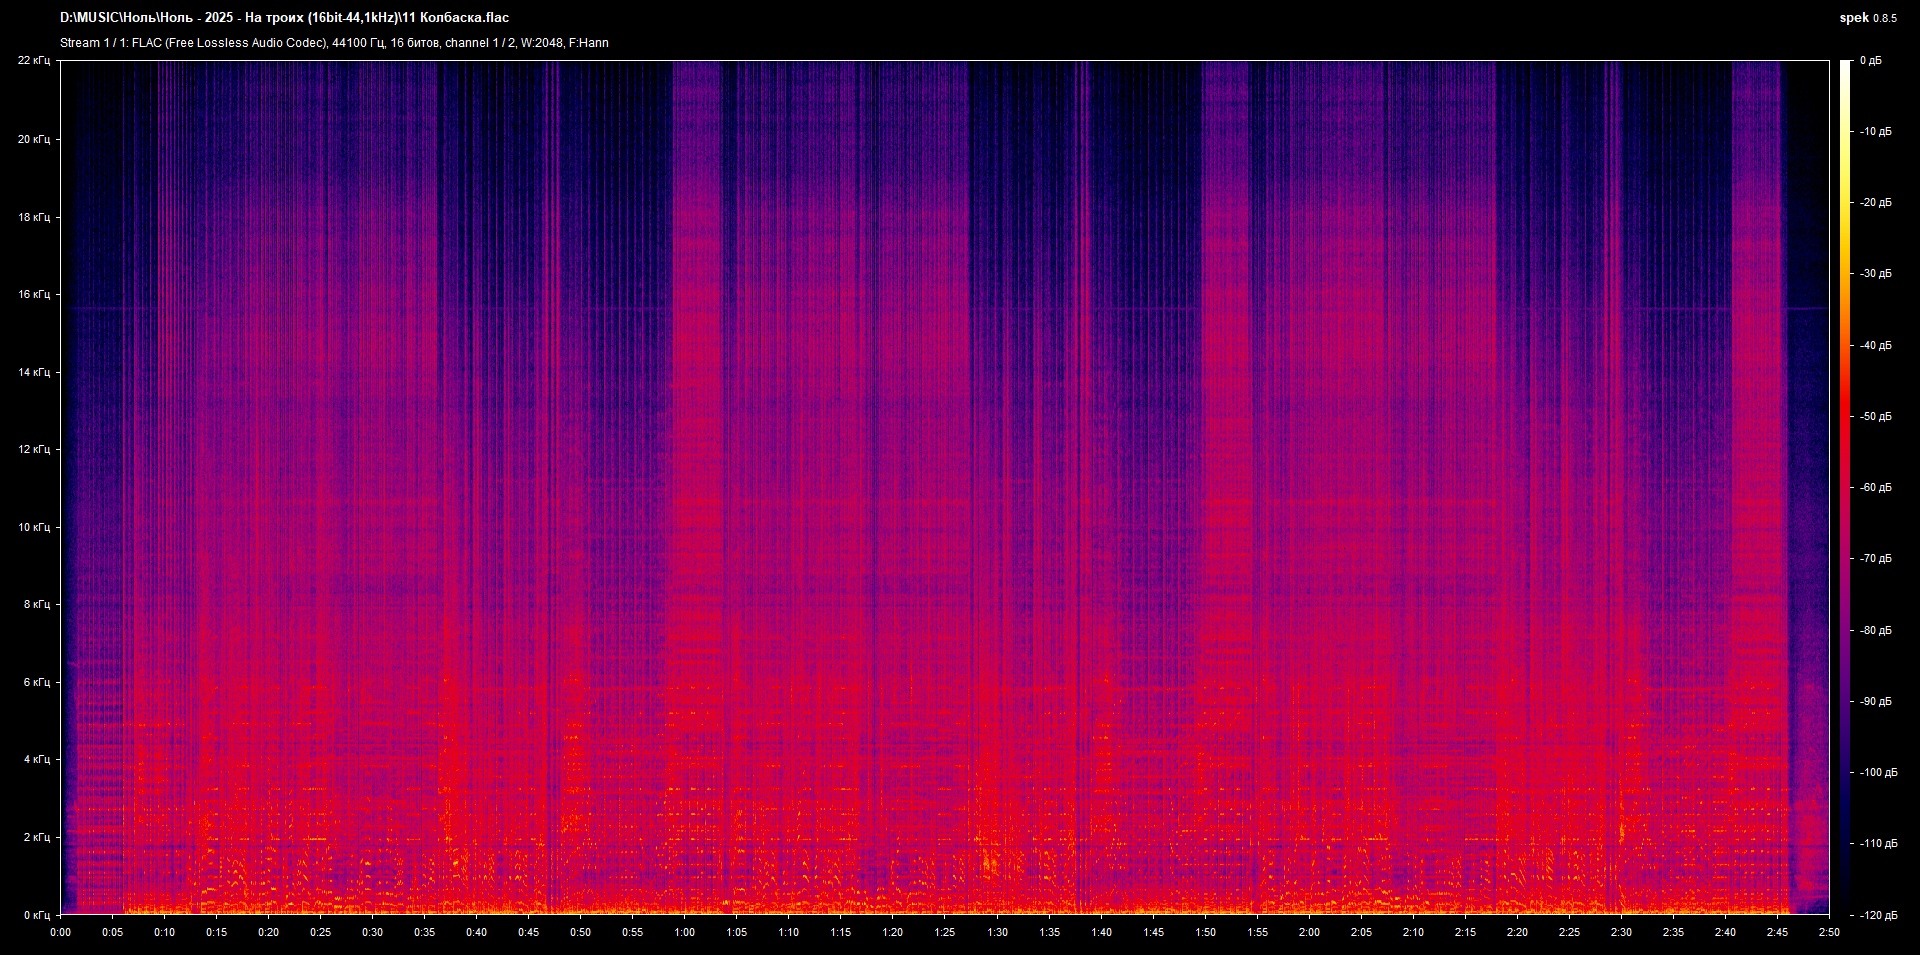Click the filename text 11 Колбаска.flac
1920x955 pixels.
[x=455, y=17]
